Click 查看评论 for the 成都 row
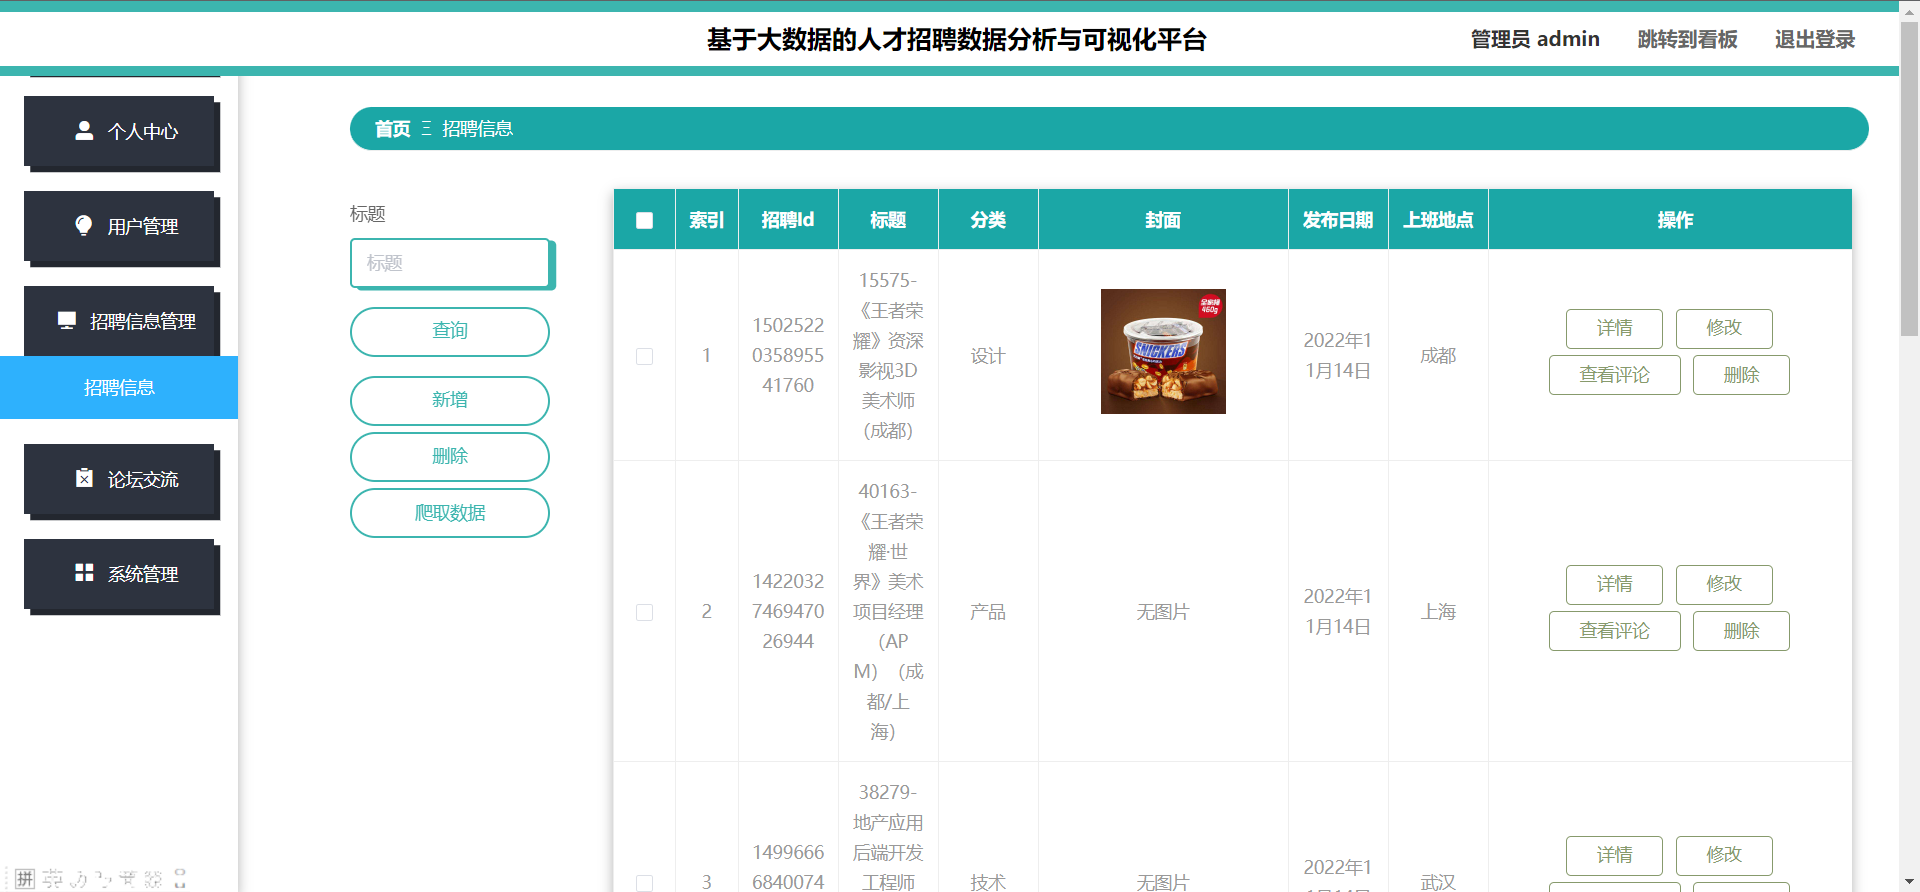The height and width of the screenshot is (892, 1920). 1614,375
